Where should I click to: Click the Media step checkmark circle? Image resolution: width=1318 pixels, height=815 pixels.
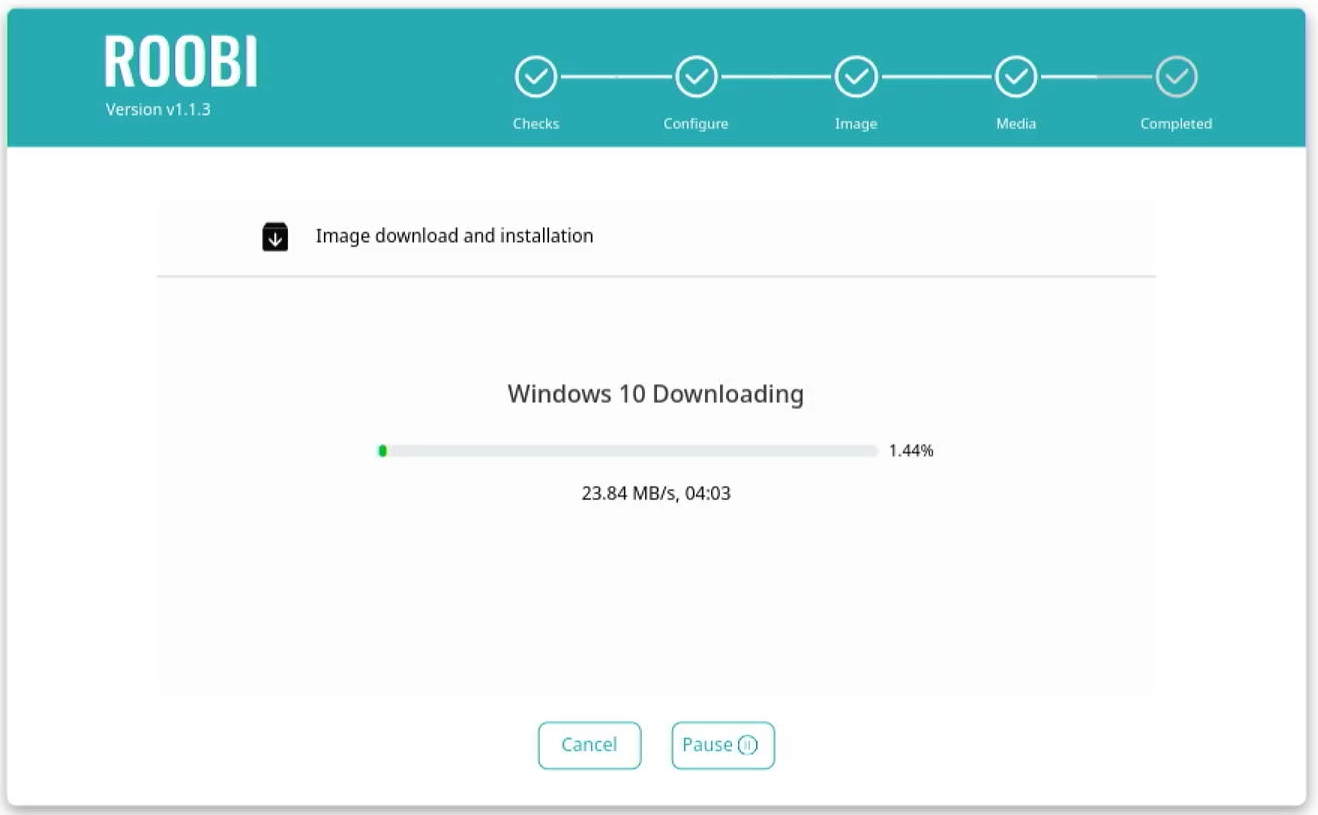pos(1016,77)
